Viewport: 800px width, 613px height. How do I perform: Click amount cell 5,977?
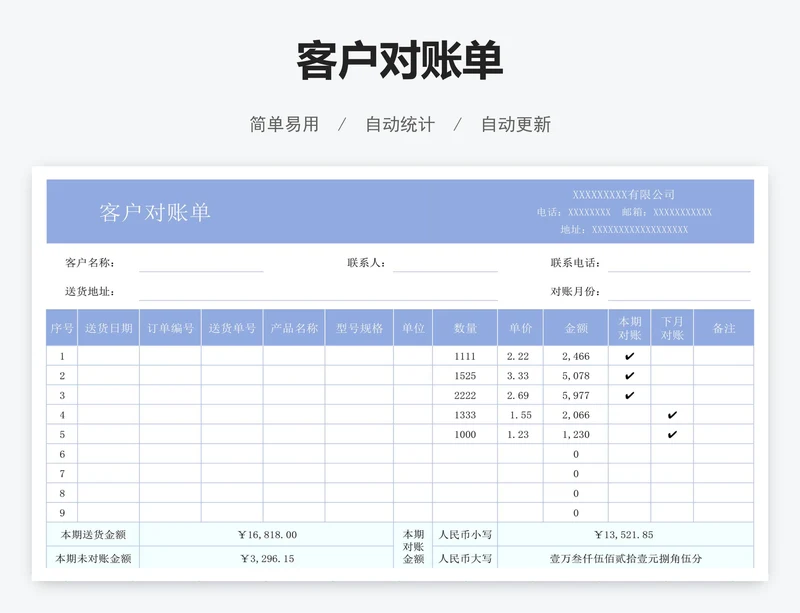(x=576, y=395)
